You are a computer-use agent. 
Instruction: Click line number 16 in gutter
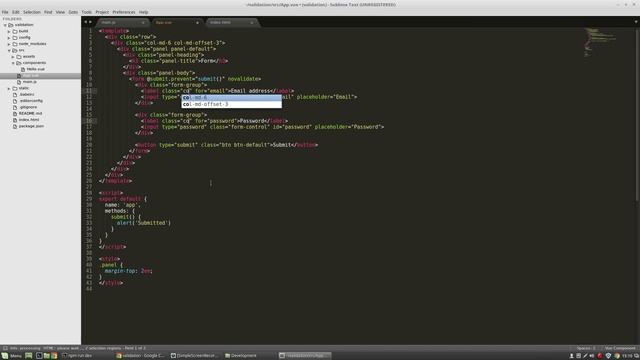coord(89,121)
